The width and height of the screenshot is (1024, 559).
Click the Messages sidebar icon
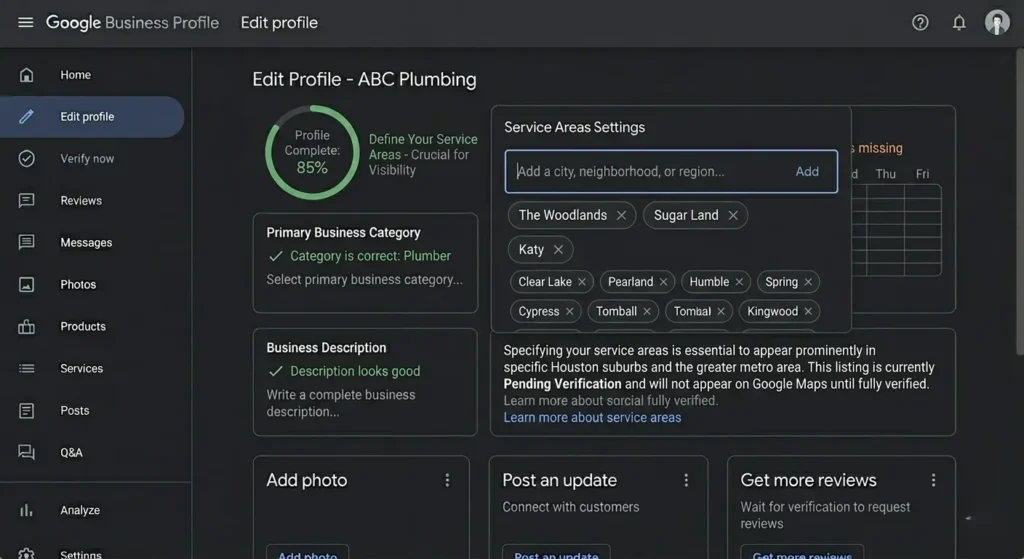pos(26,242)
